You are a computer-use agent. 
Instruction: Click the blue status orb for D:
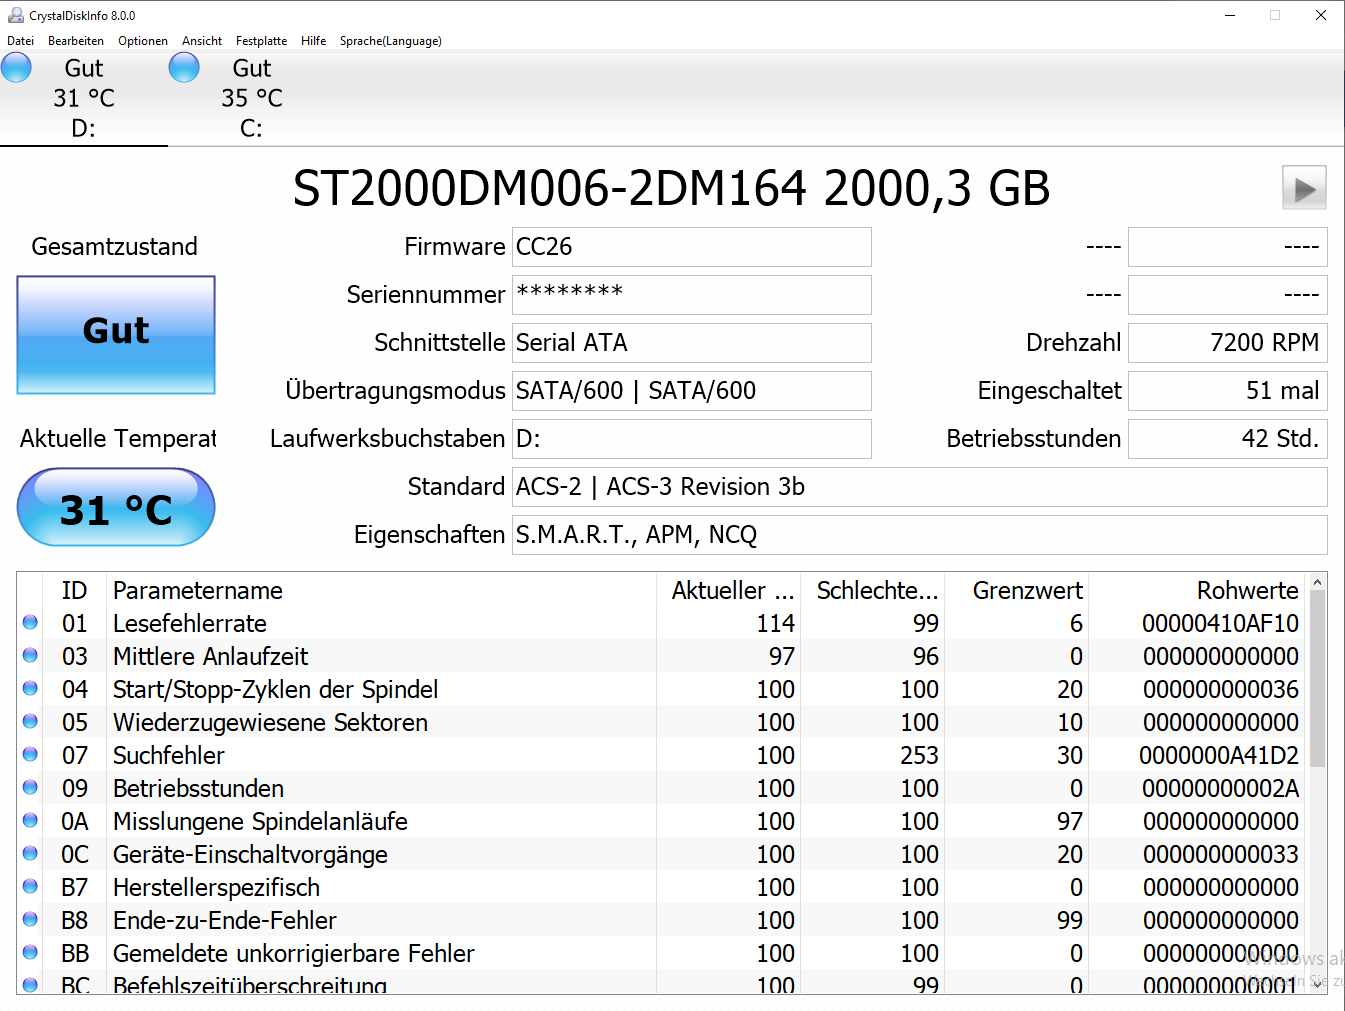(x=16, y=68)
